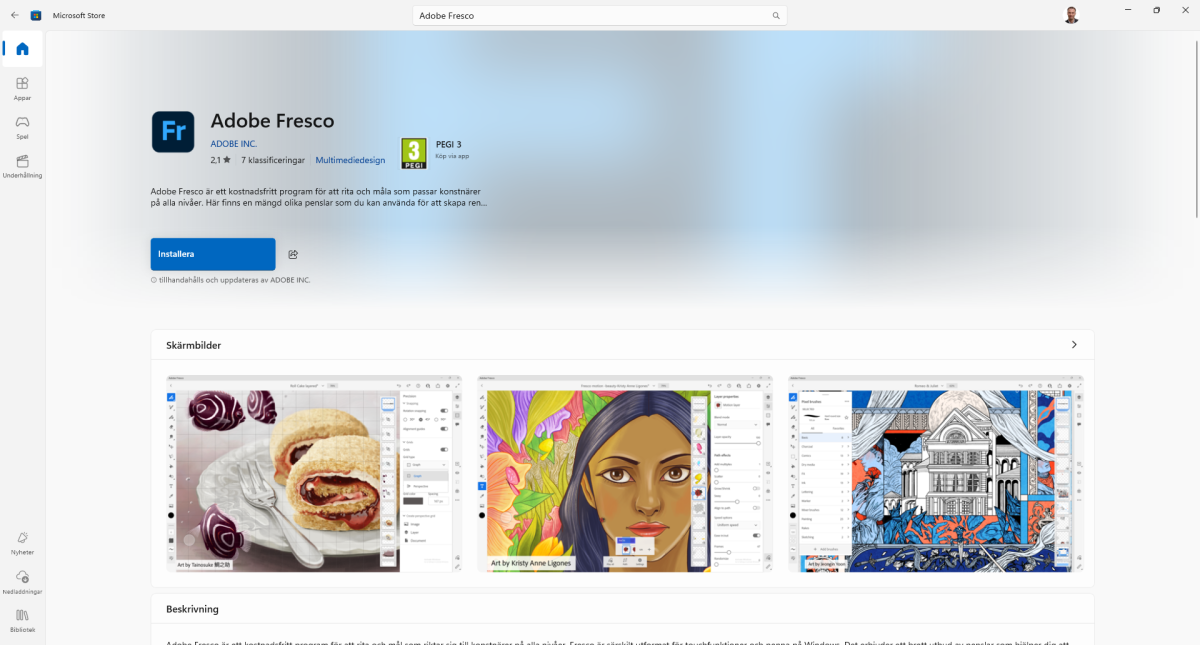The image size is (1200, 645).
Task: Expand the Skärmbilder section with chevron
Action: (x=1074, y=345)
